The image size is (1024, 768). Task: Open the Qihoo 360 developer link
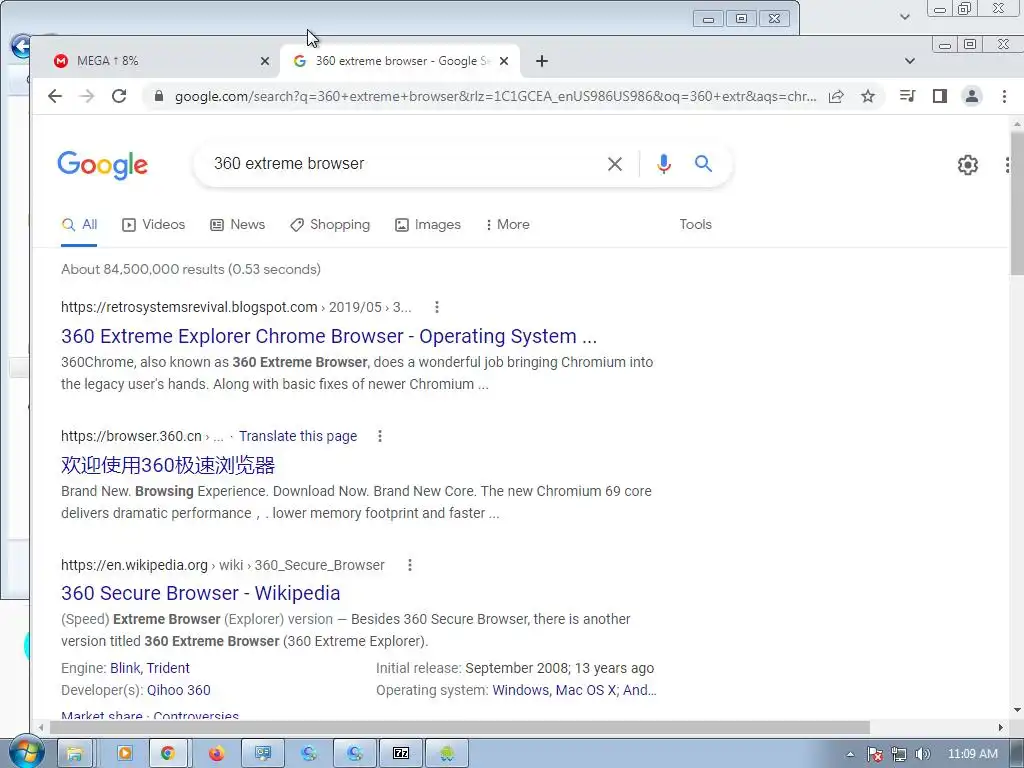tap(178, 690)
